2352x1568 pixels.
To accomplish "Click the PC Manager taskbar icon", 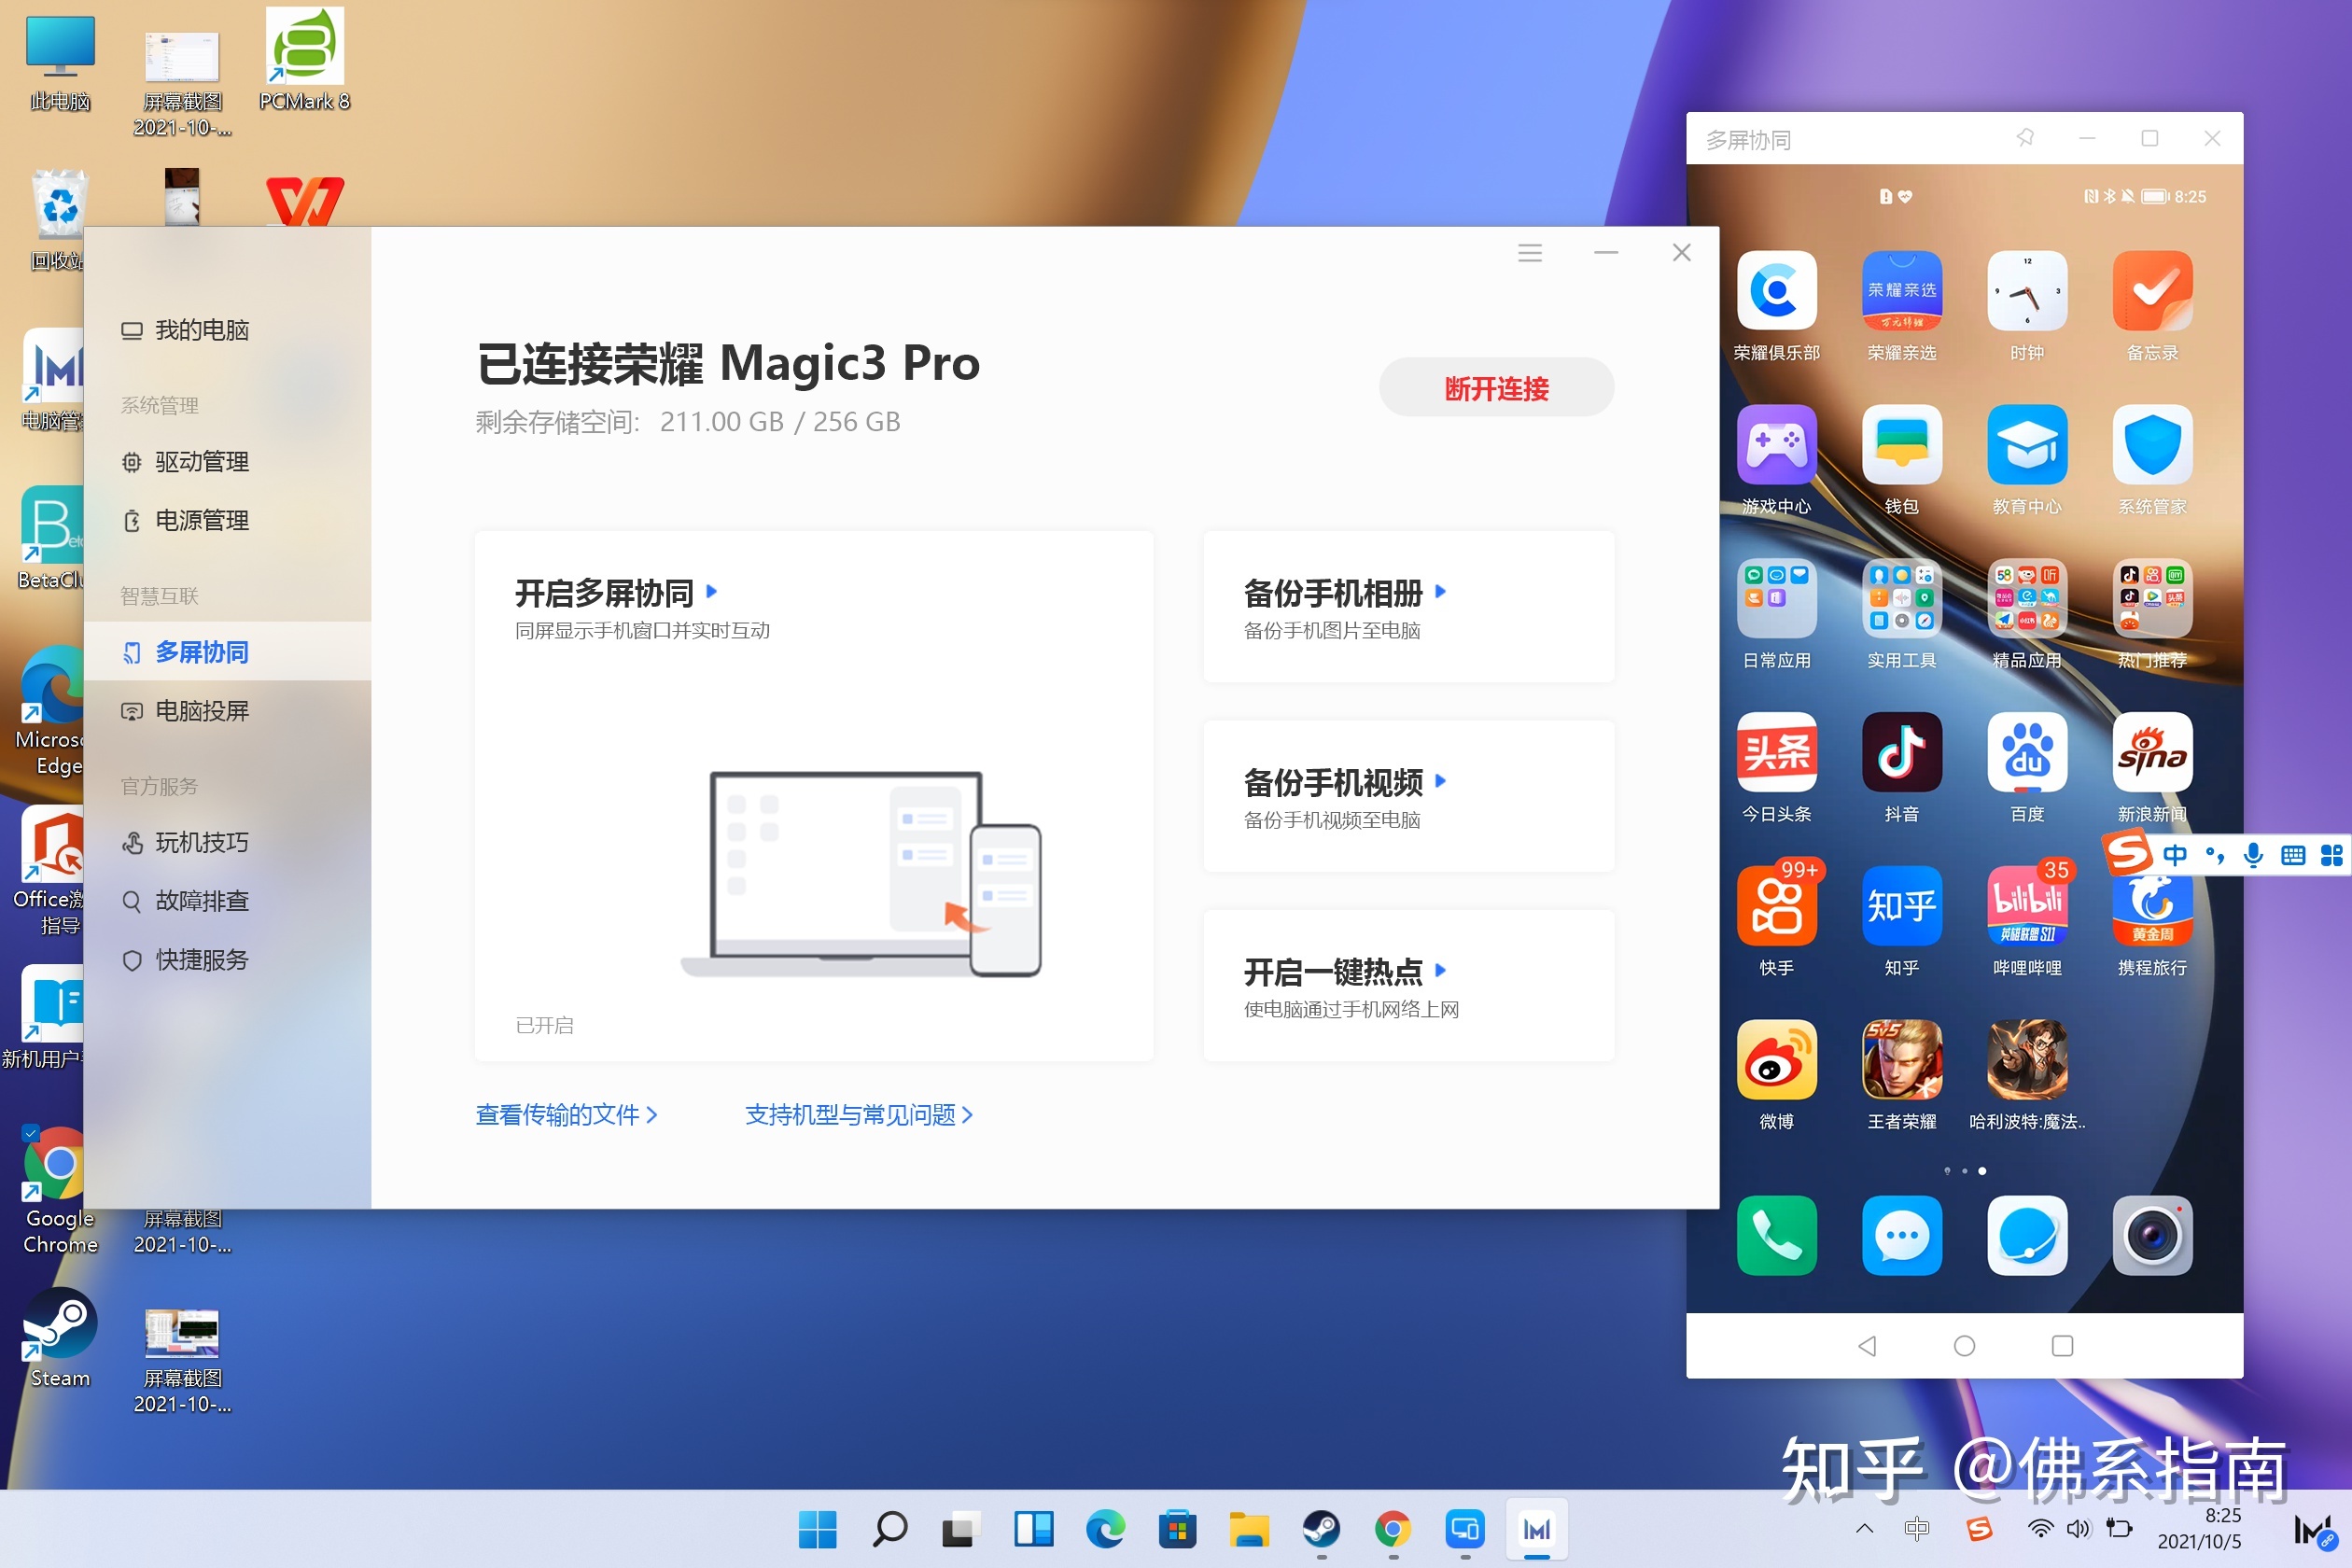I will [x=1537, y=1529].
